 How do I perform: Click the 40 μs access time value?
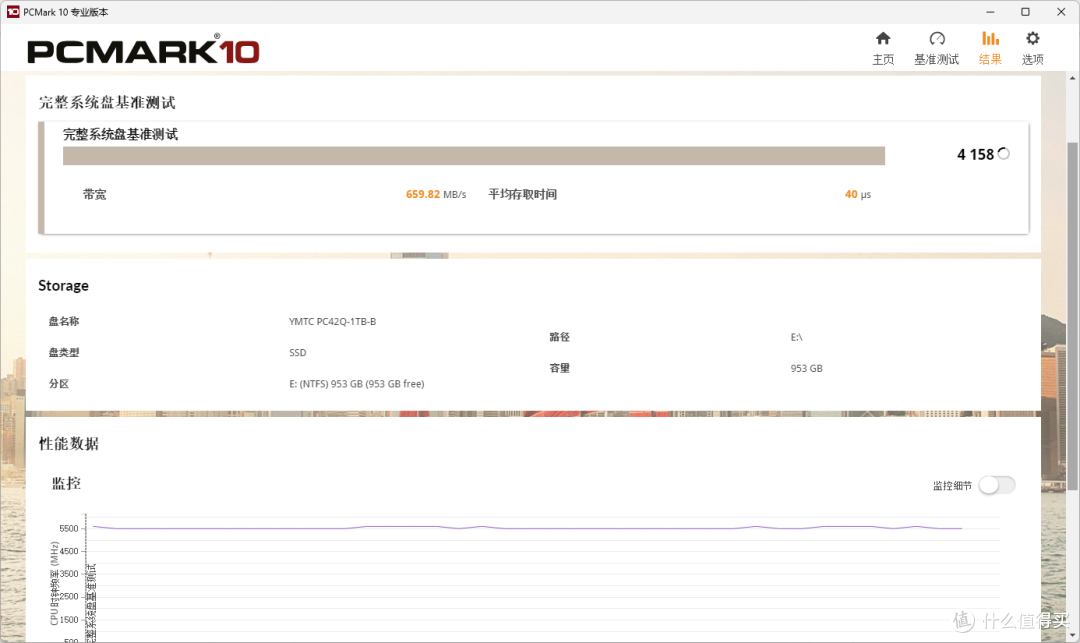pos(858,194)
